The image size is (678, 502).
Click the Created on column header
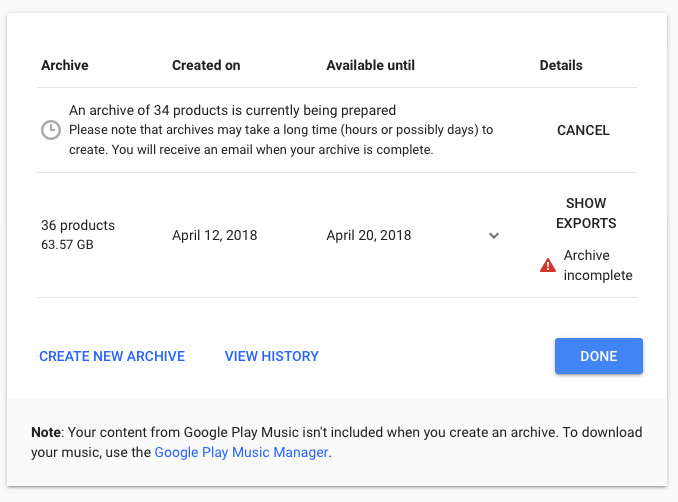pyautogui.click(x=206, y=65)
